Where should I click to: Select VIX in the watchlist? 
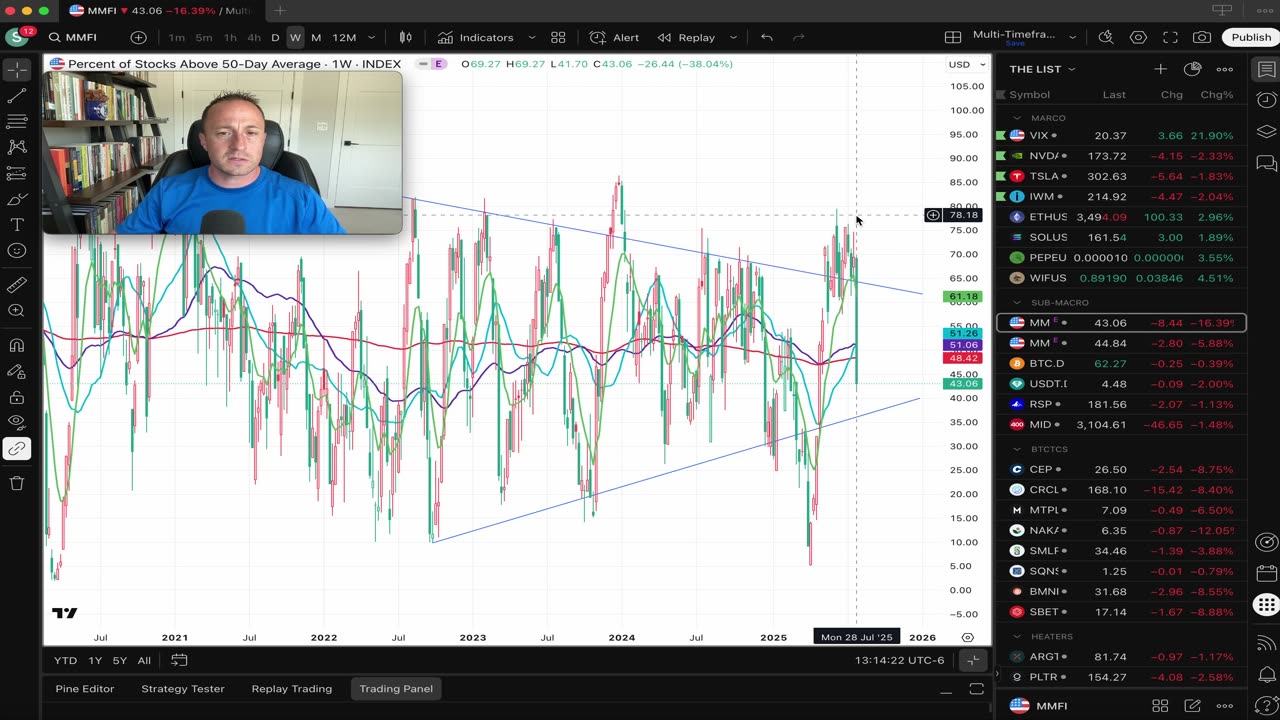pyautogui.click(x=1121, y=135)
